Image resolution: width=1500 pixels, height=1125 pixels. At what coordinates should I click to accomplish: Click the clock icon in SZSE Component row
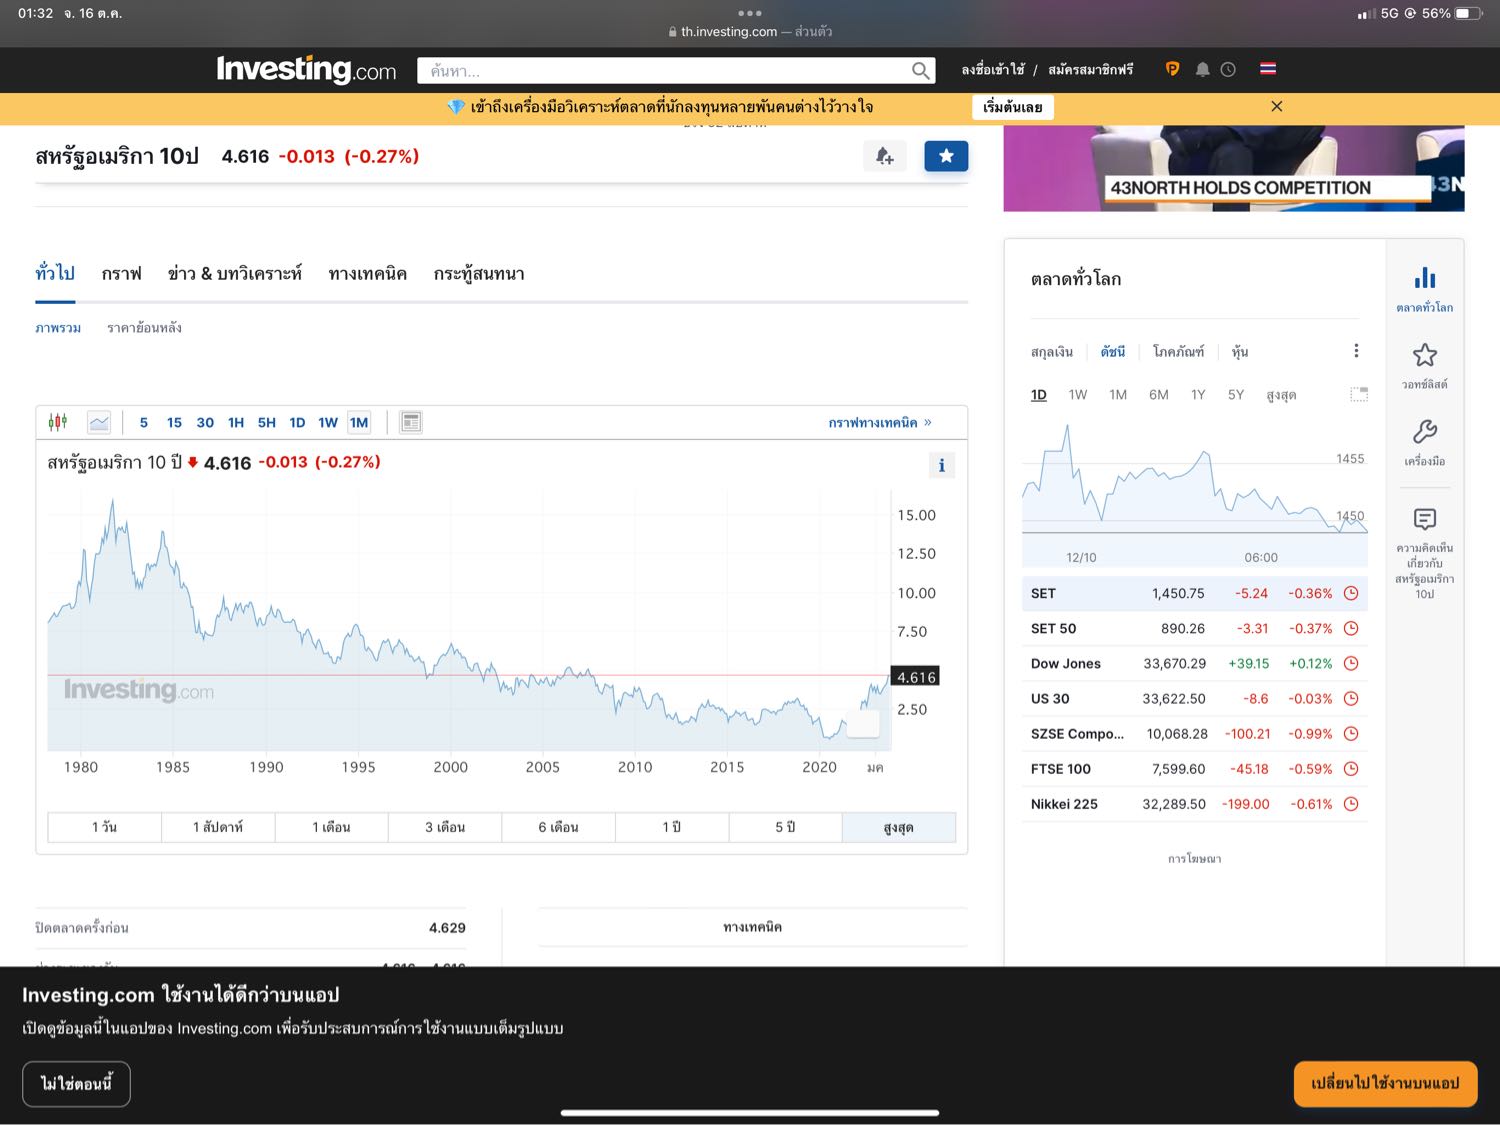pos(1351,734)
